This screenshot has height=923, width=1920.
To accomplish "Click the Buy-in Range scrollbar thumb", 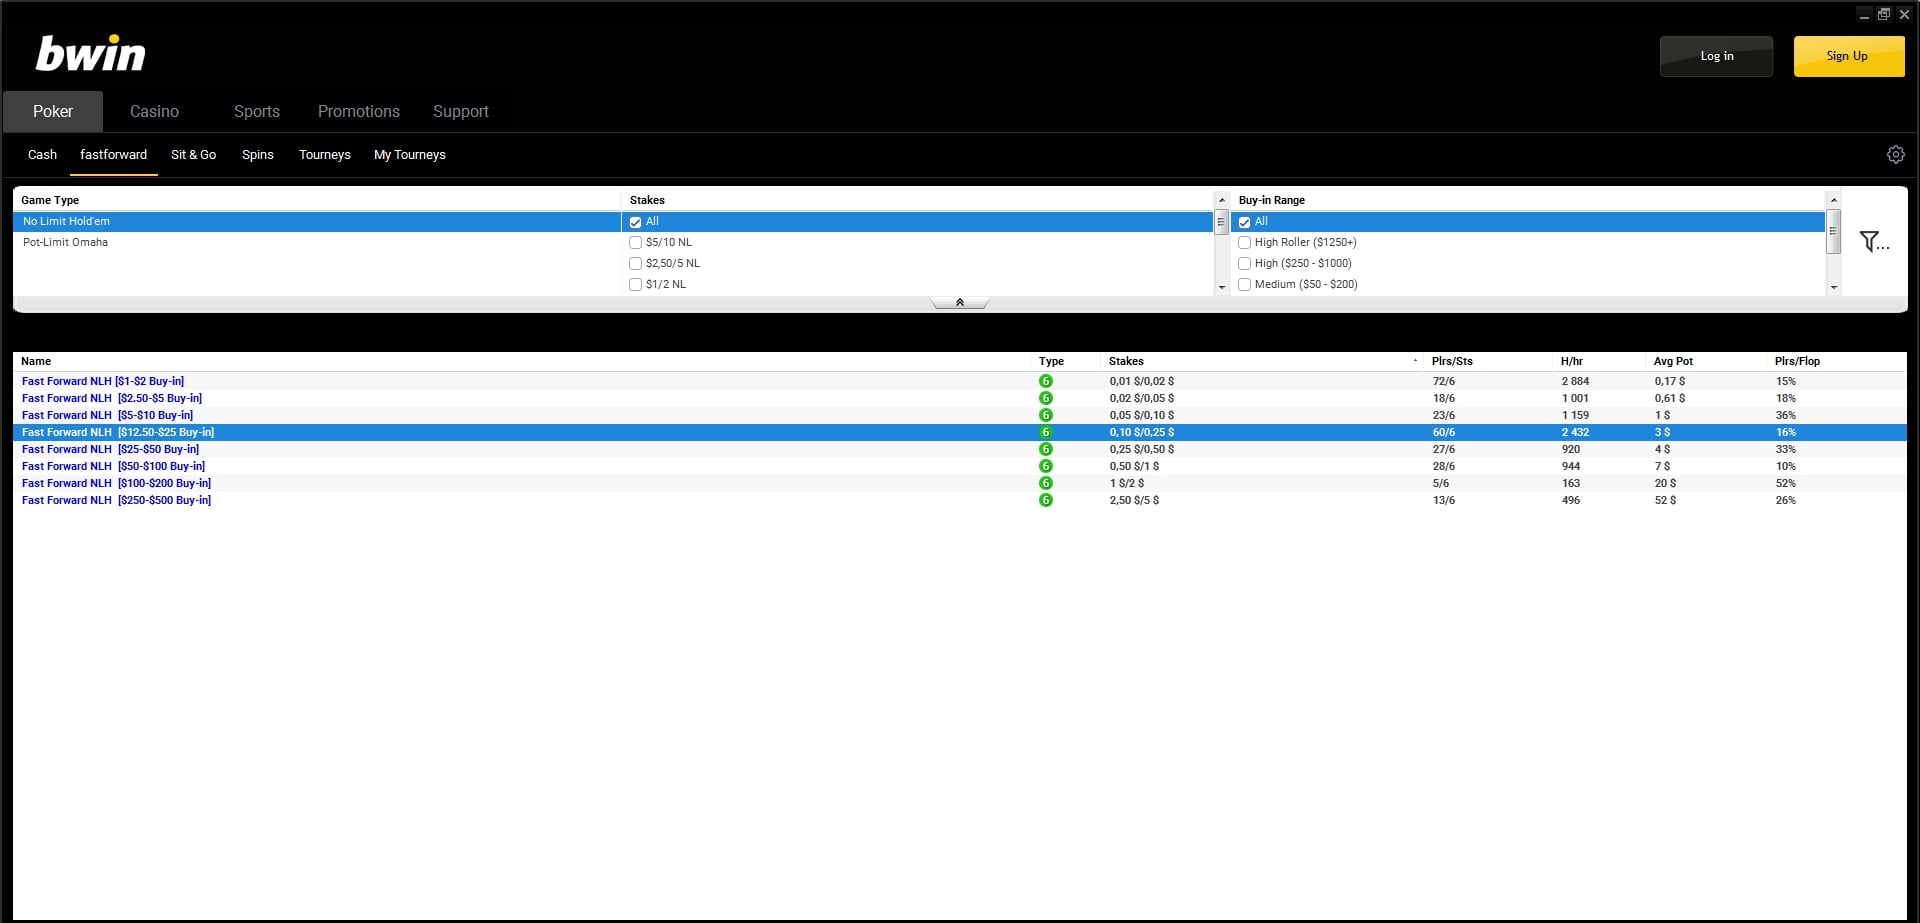I will pos(1833,231).
